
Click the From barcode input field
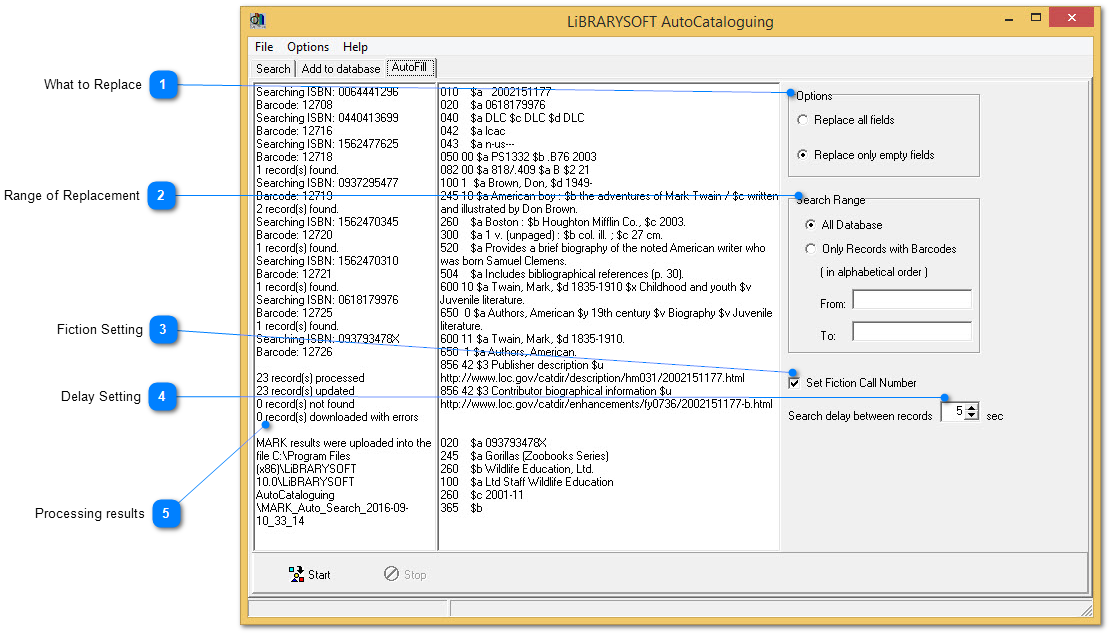pos(912,300)
